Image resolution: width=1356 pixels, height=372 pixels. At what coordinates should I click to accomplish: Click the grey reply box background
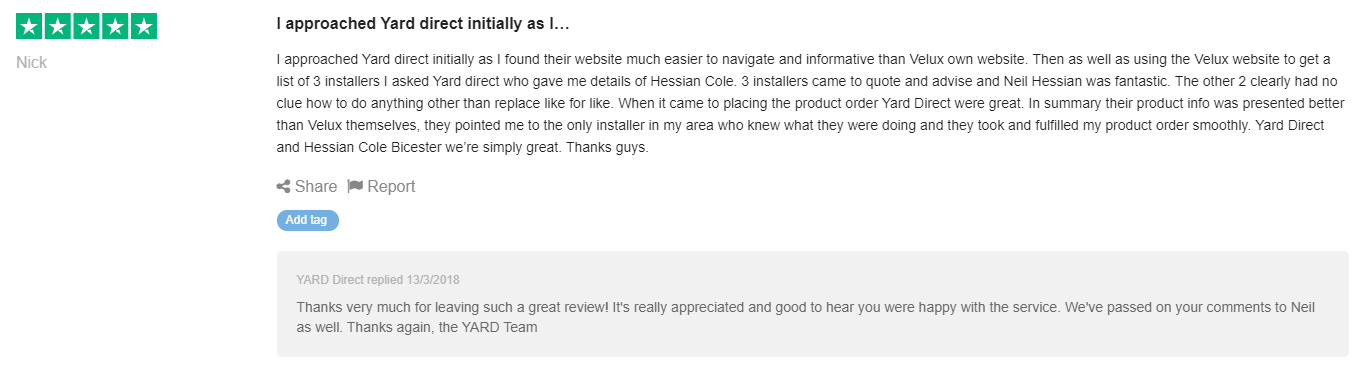pyautogui.click(x=812, y=304)
